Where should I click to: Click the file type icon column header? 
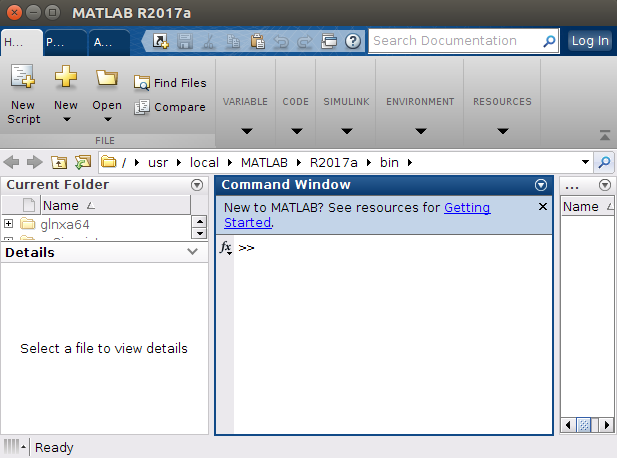[x=29, y=205]
